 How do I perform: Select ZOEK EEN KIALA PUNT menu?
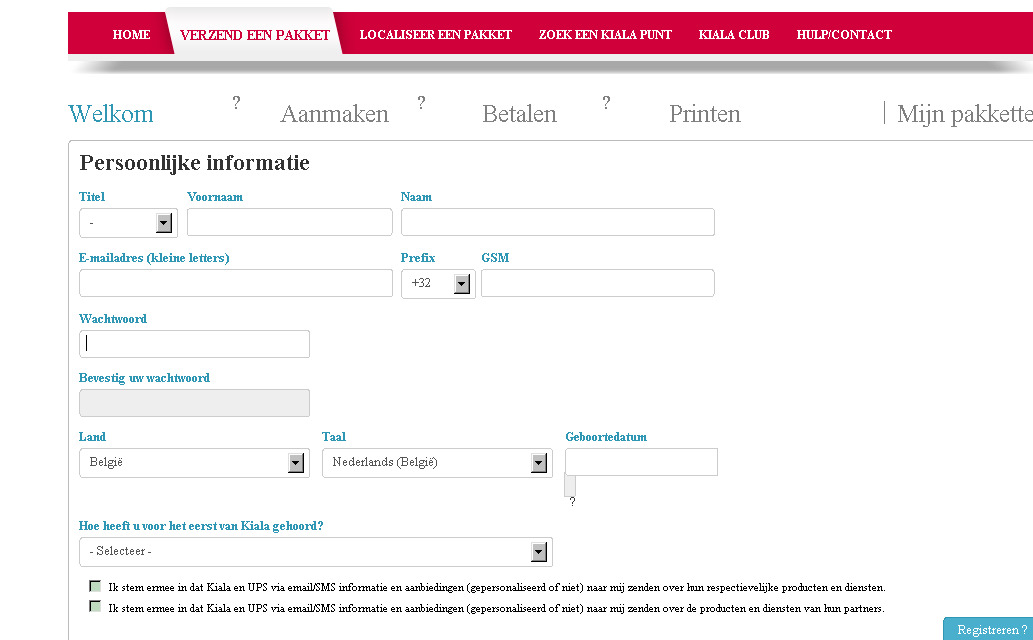point(605,35)
